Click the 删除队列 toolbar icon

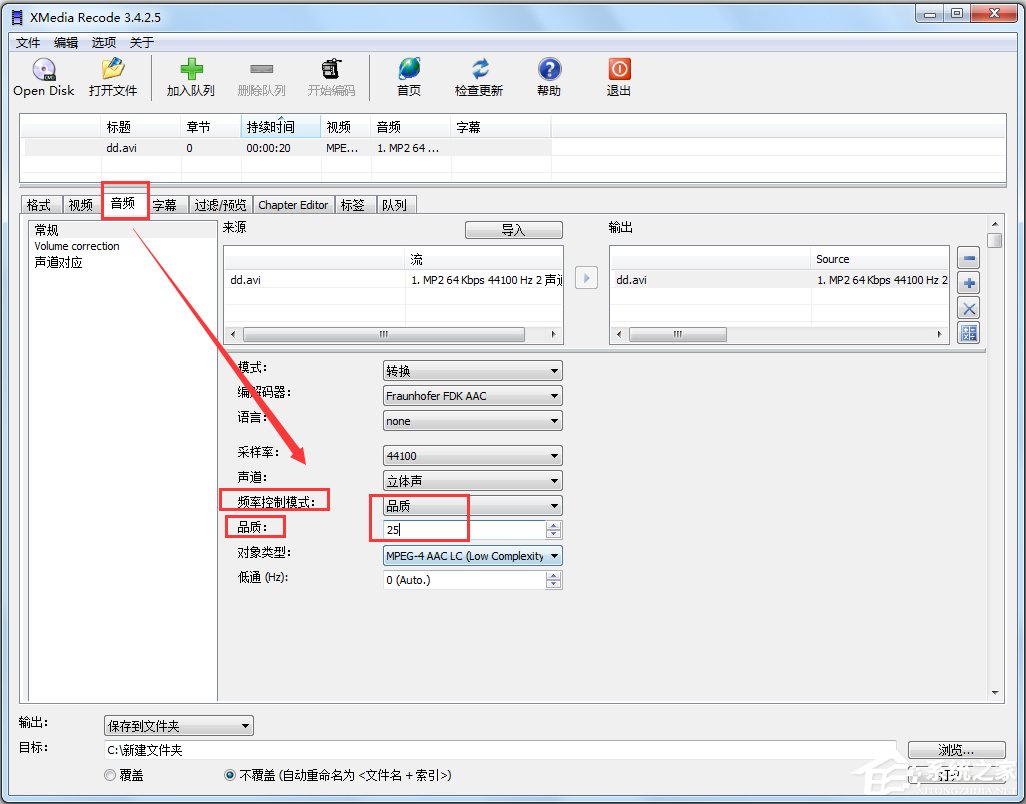coord(261,78)
